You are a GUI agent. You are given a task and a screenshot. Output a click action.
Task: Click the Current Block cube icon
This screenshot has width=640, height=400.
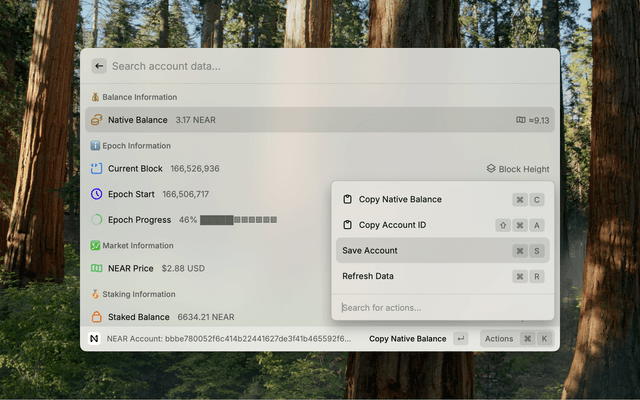[x=96, y=169]
